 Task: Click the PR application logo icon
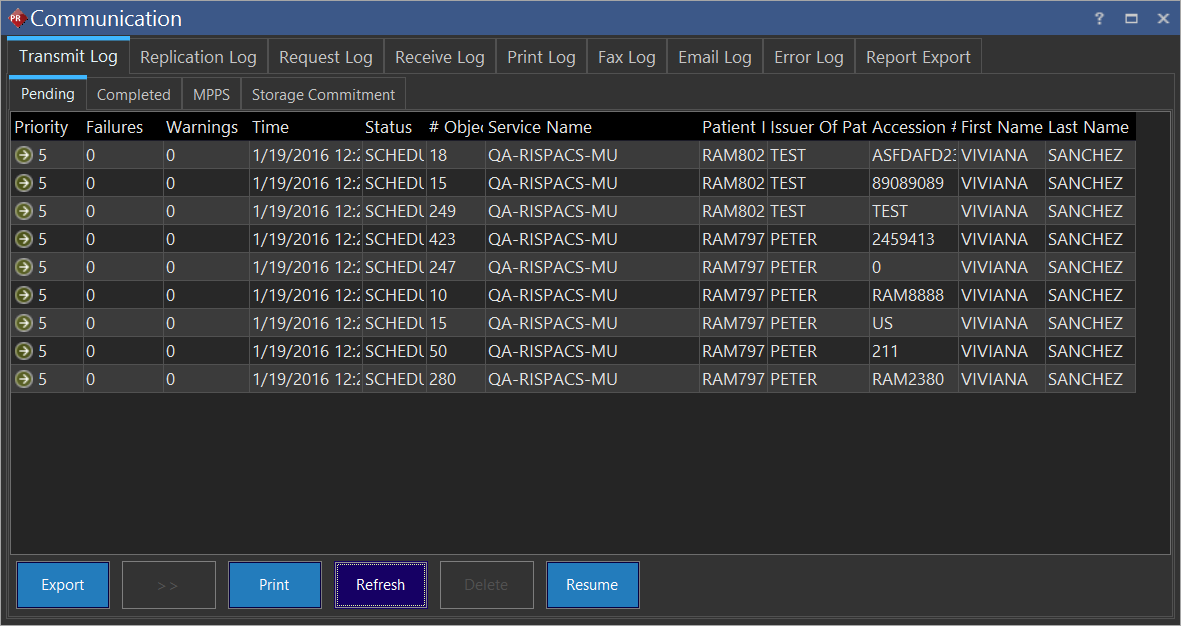coord(17,18)
